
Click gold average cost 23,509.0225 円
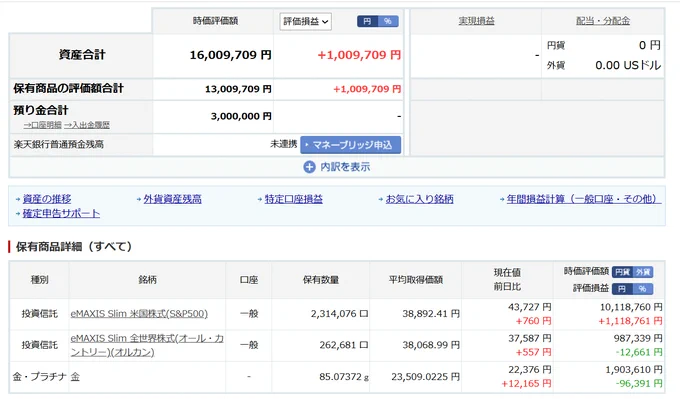pyautogui.click(x=425, y=377)
